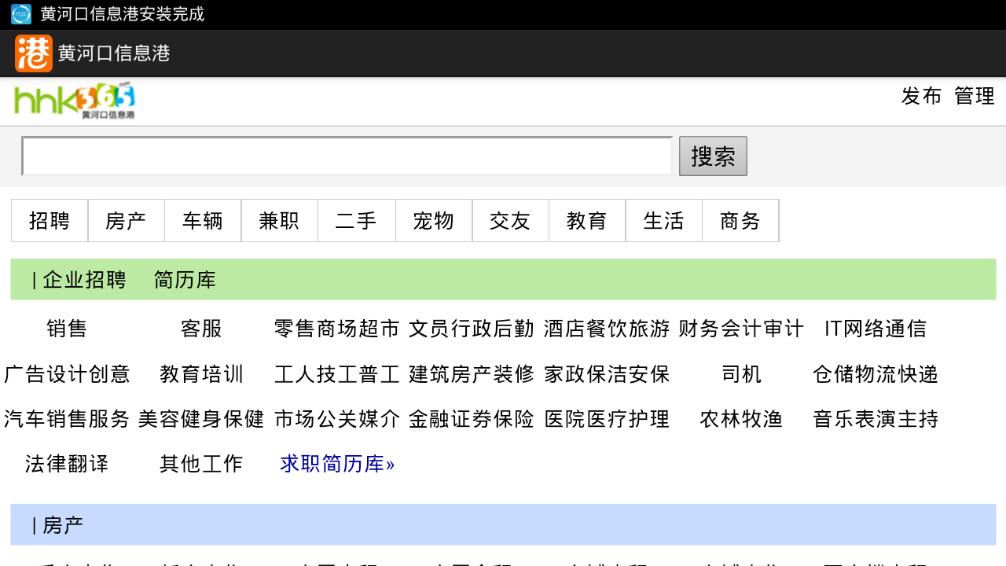Open 医院医疗护理 job category

(607, 419)
